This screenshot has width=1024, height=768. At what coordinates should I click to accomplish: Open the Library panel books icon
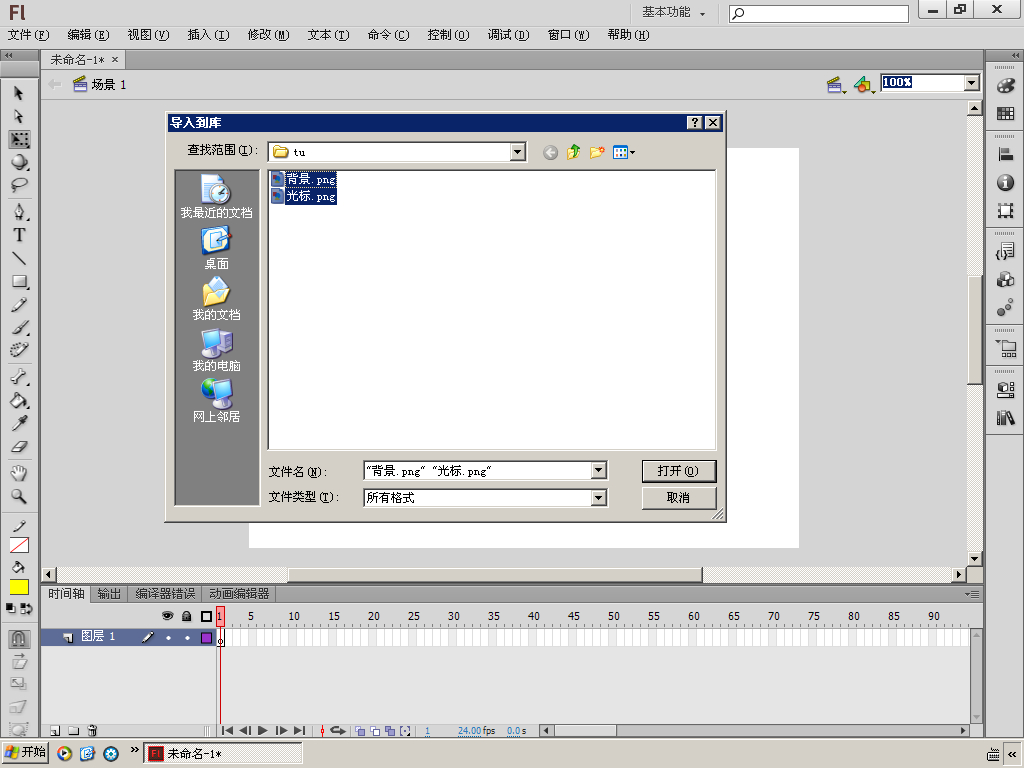1006,418
